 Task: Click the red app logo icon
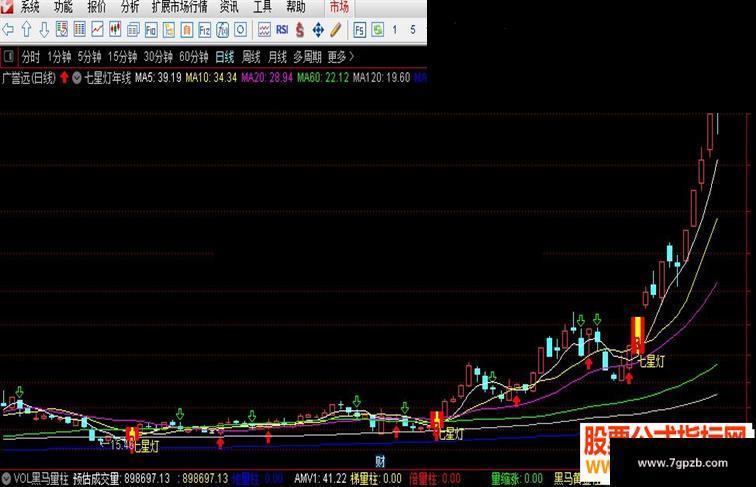7,6
